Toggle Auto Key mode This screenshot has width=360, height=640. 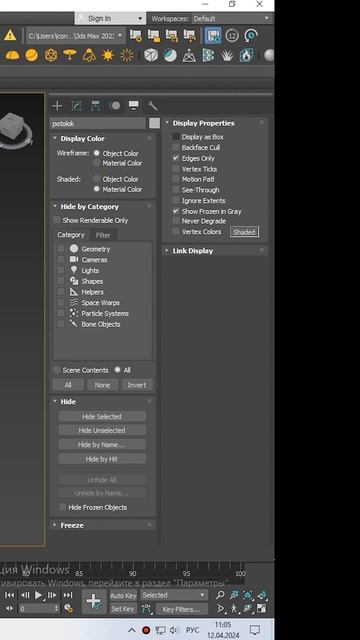tap(123, 596)
